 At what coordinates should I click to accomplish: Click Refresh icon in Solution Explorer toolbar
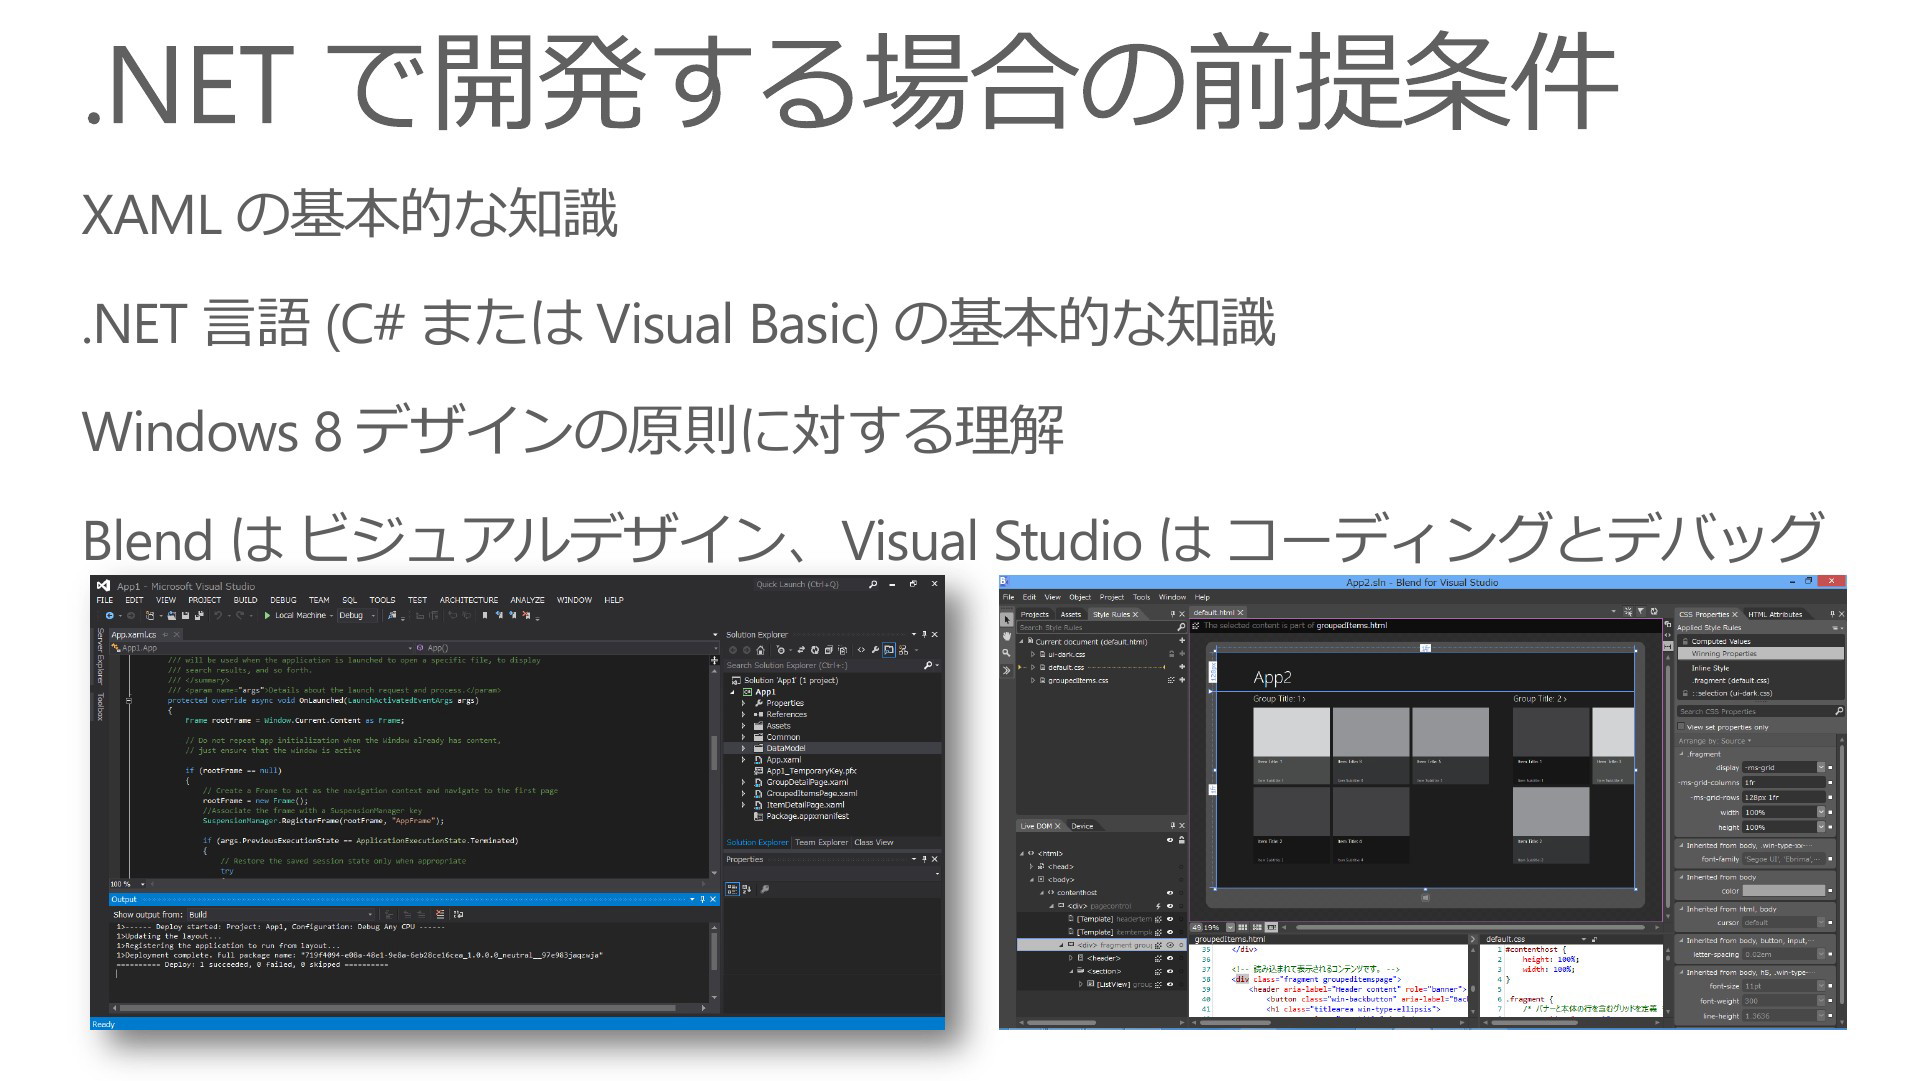click(815, 650)
